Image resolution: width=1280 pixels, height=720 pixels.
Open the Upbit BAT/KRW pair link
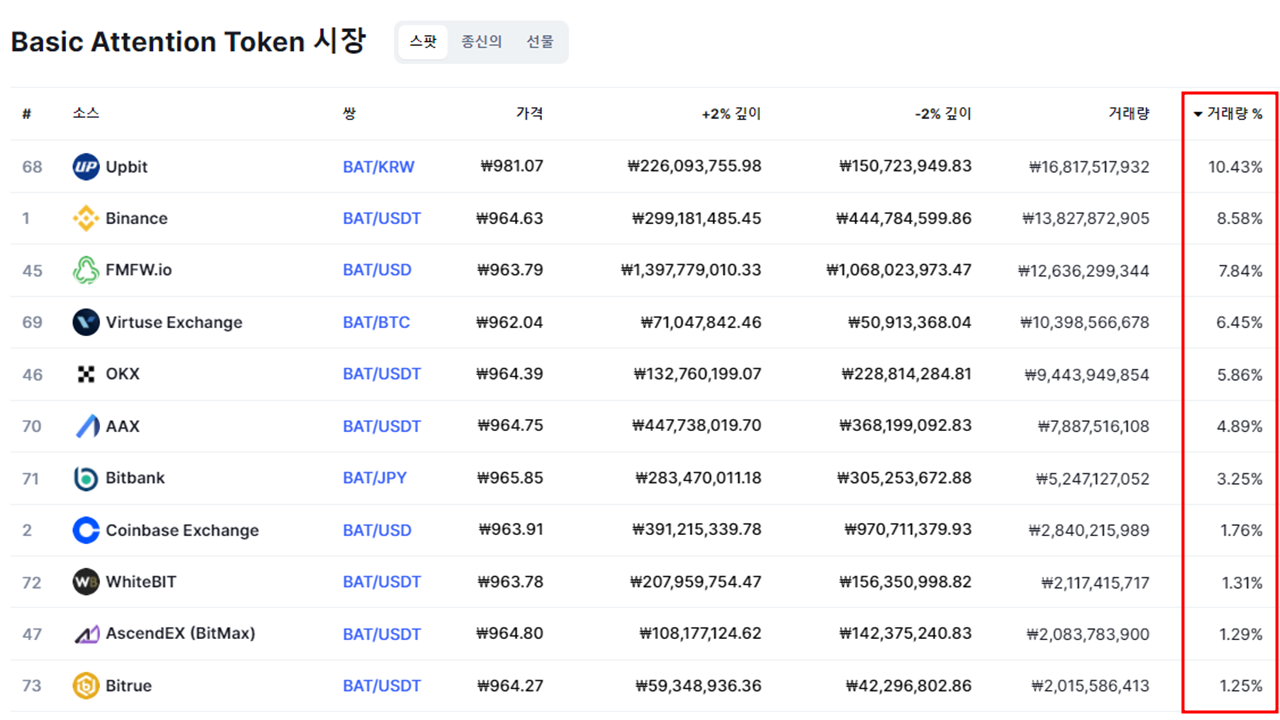coord(378,167)
